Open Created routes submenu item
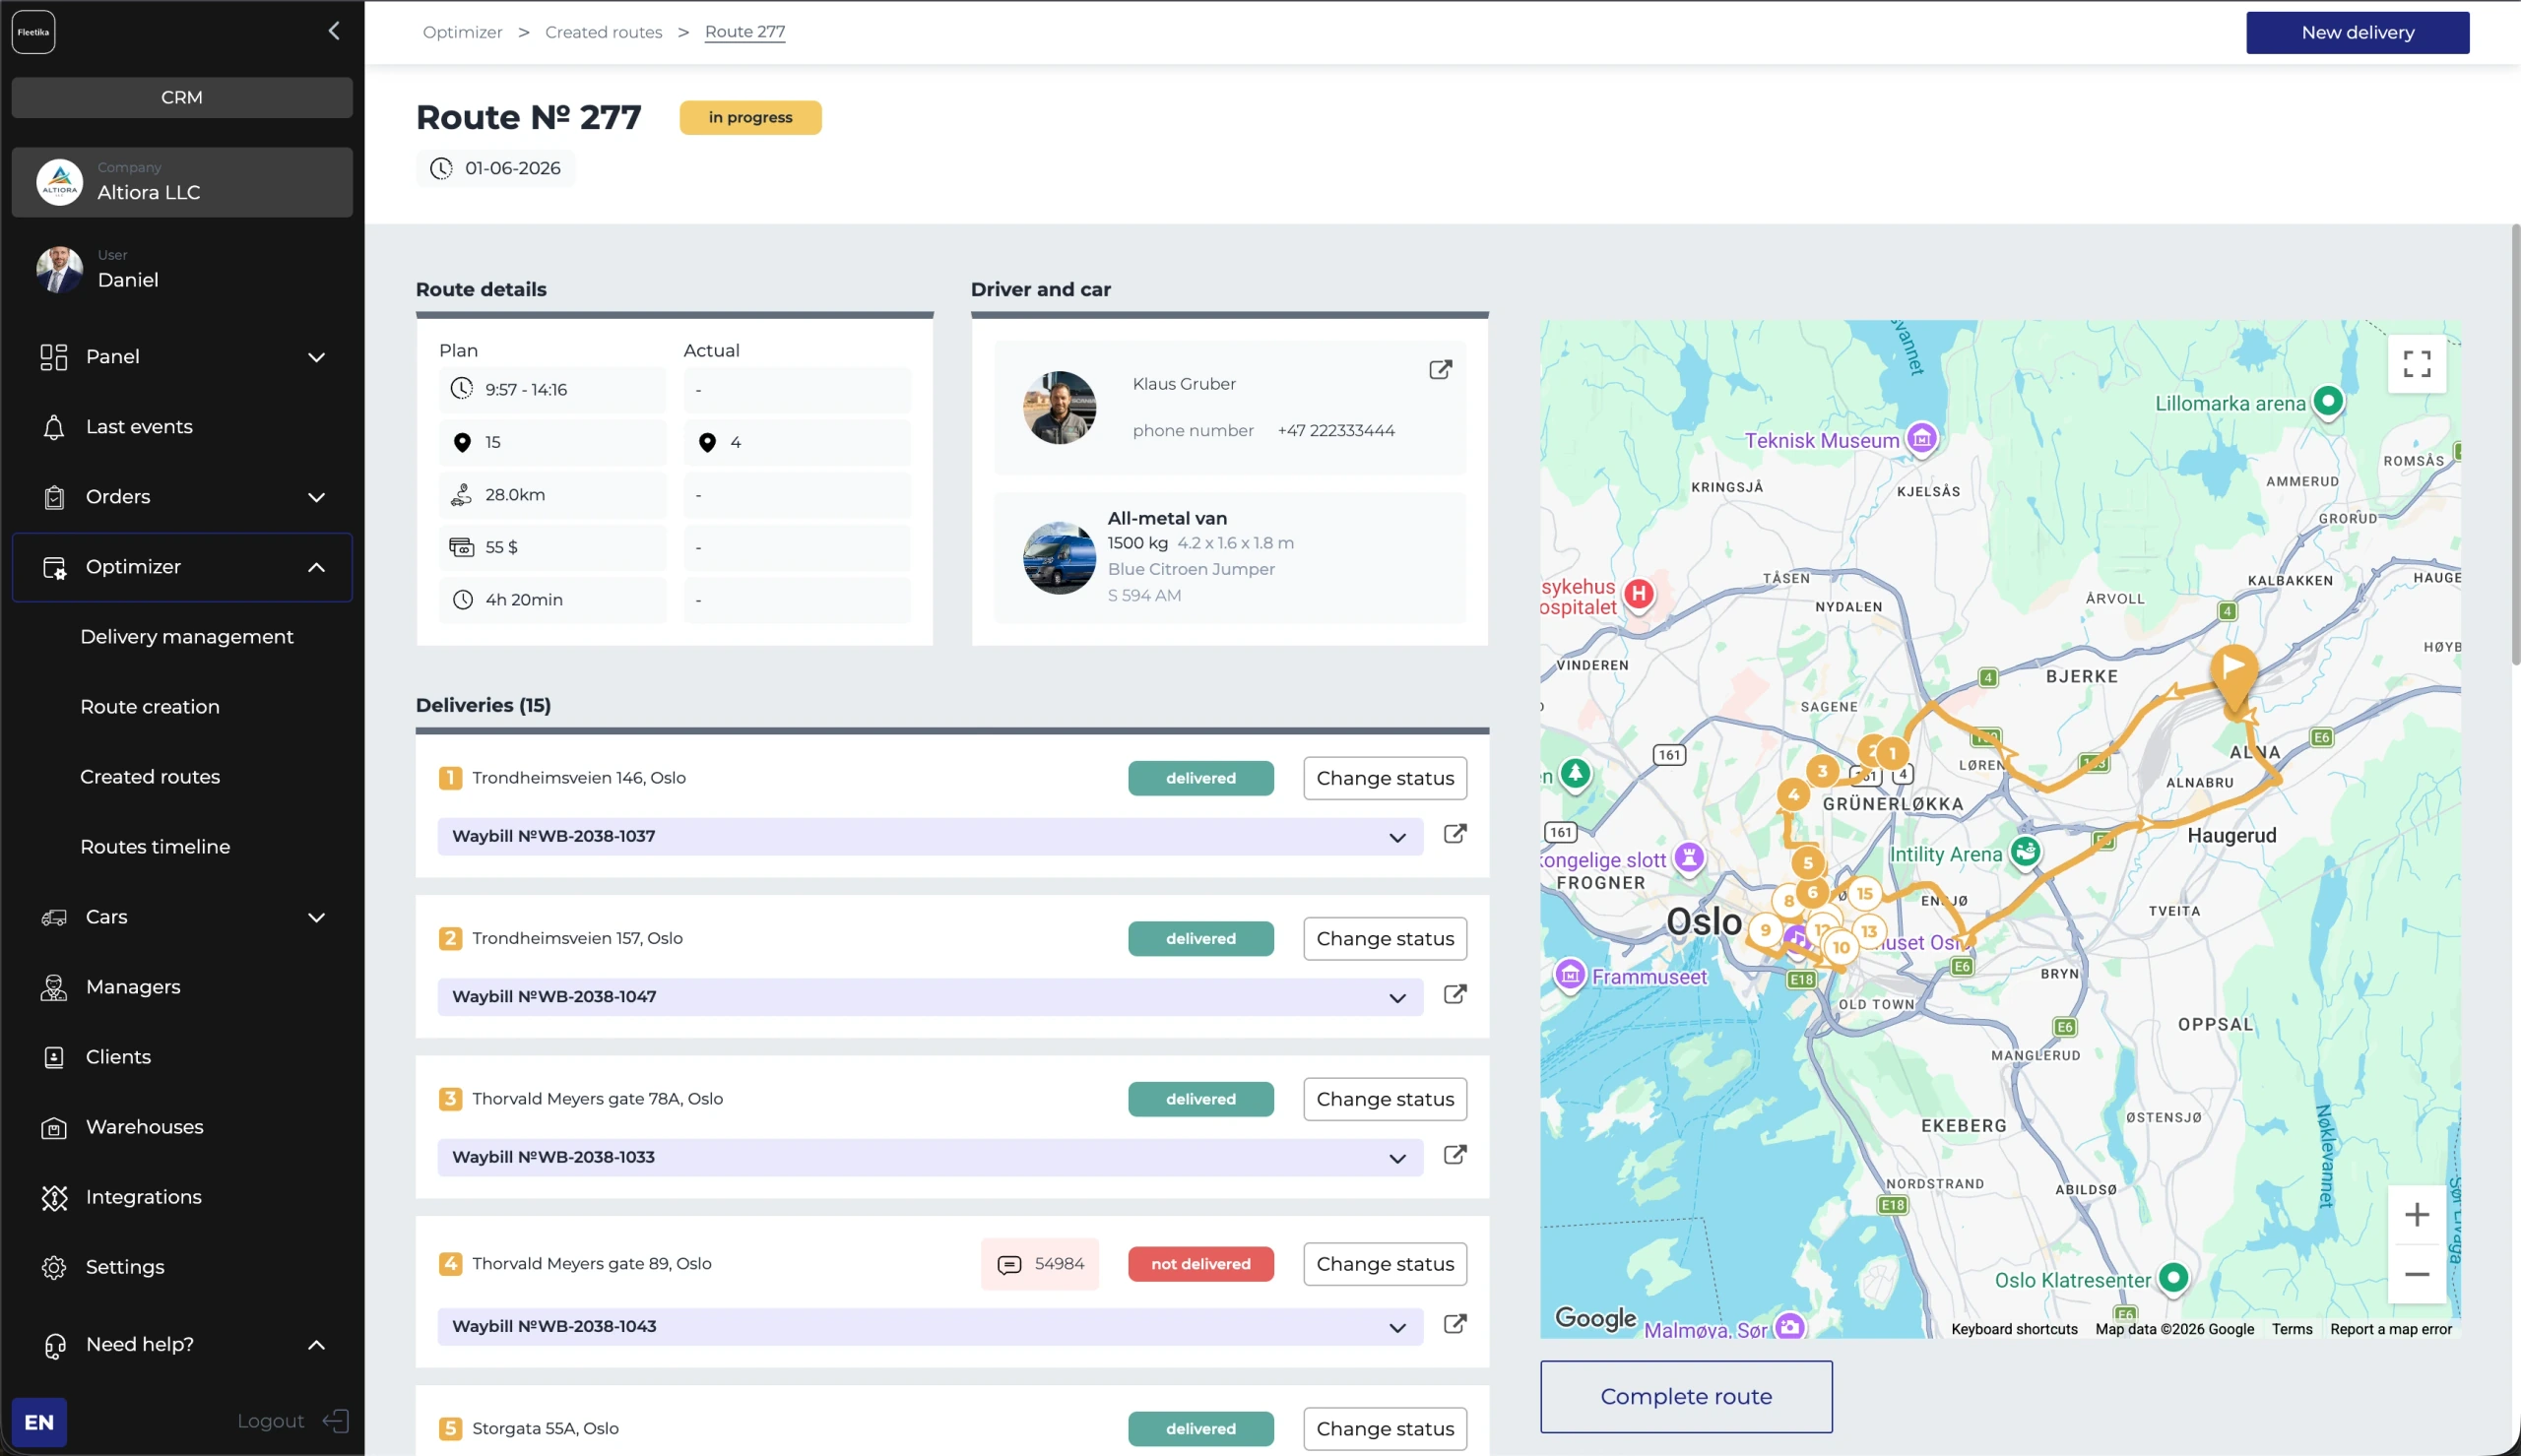 pos(150,777)
